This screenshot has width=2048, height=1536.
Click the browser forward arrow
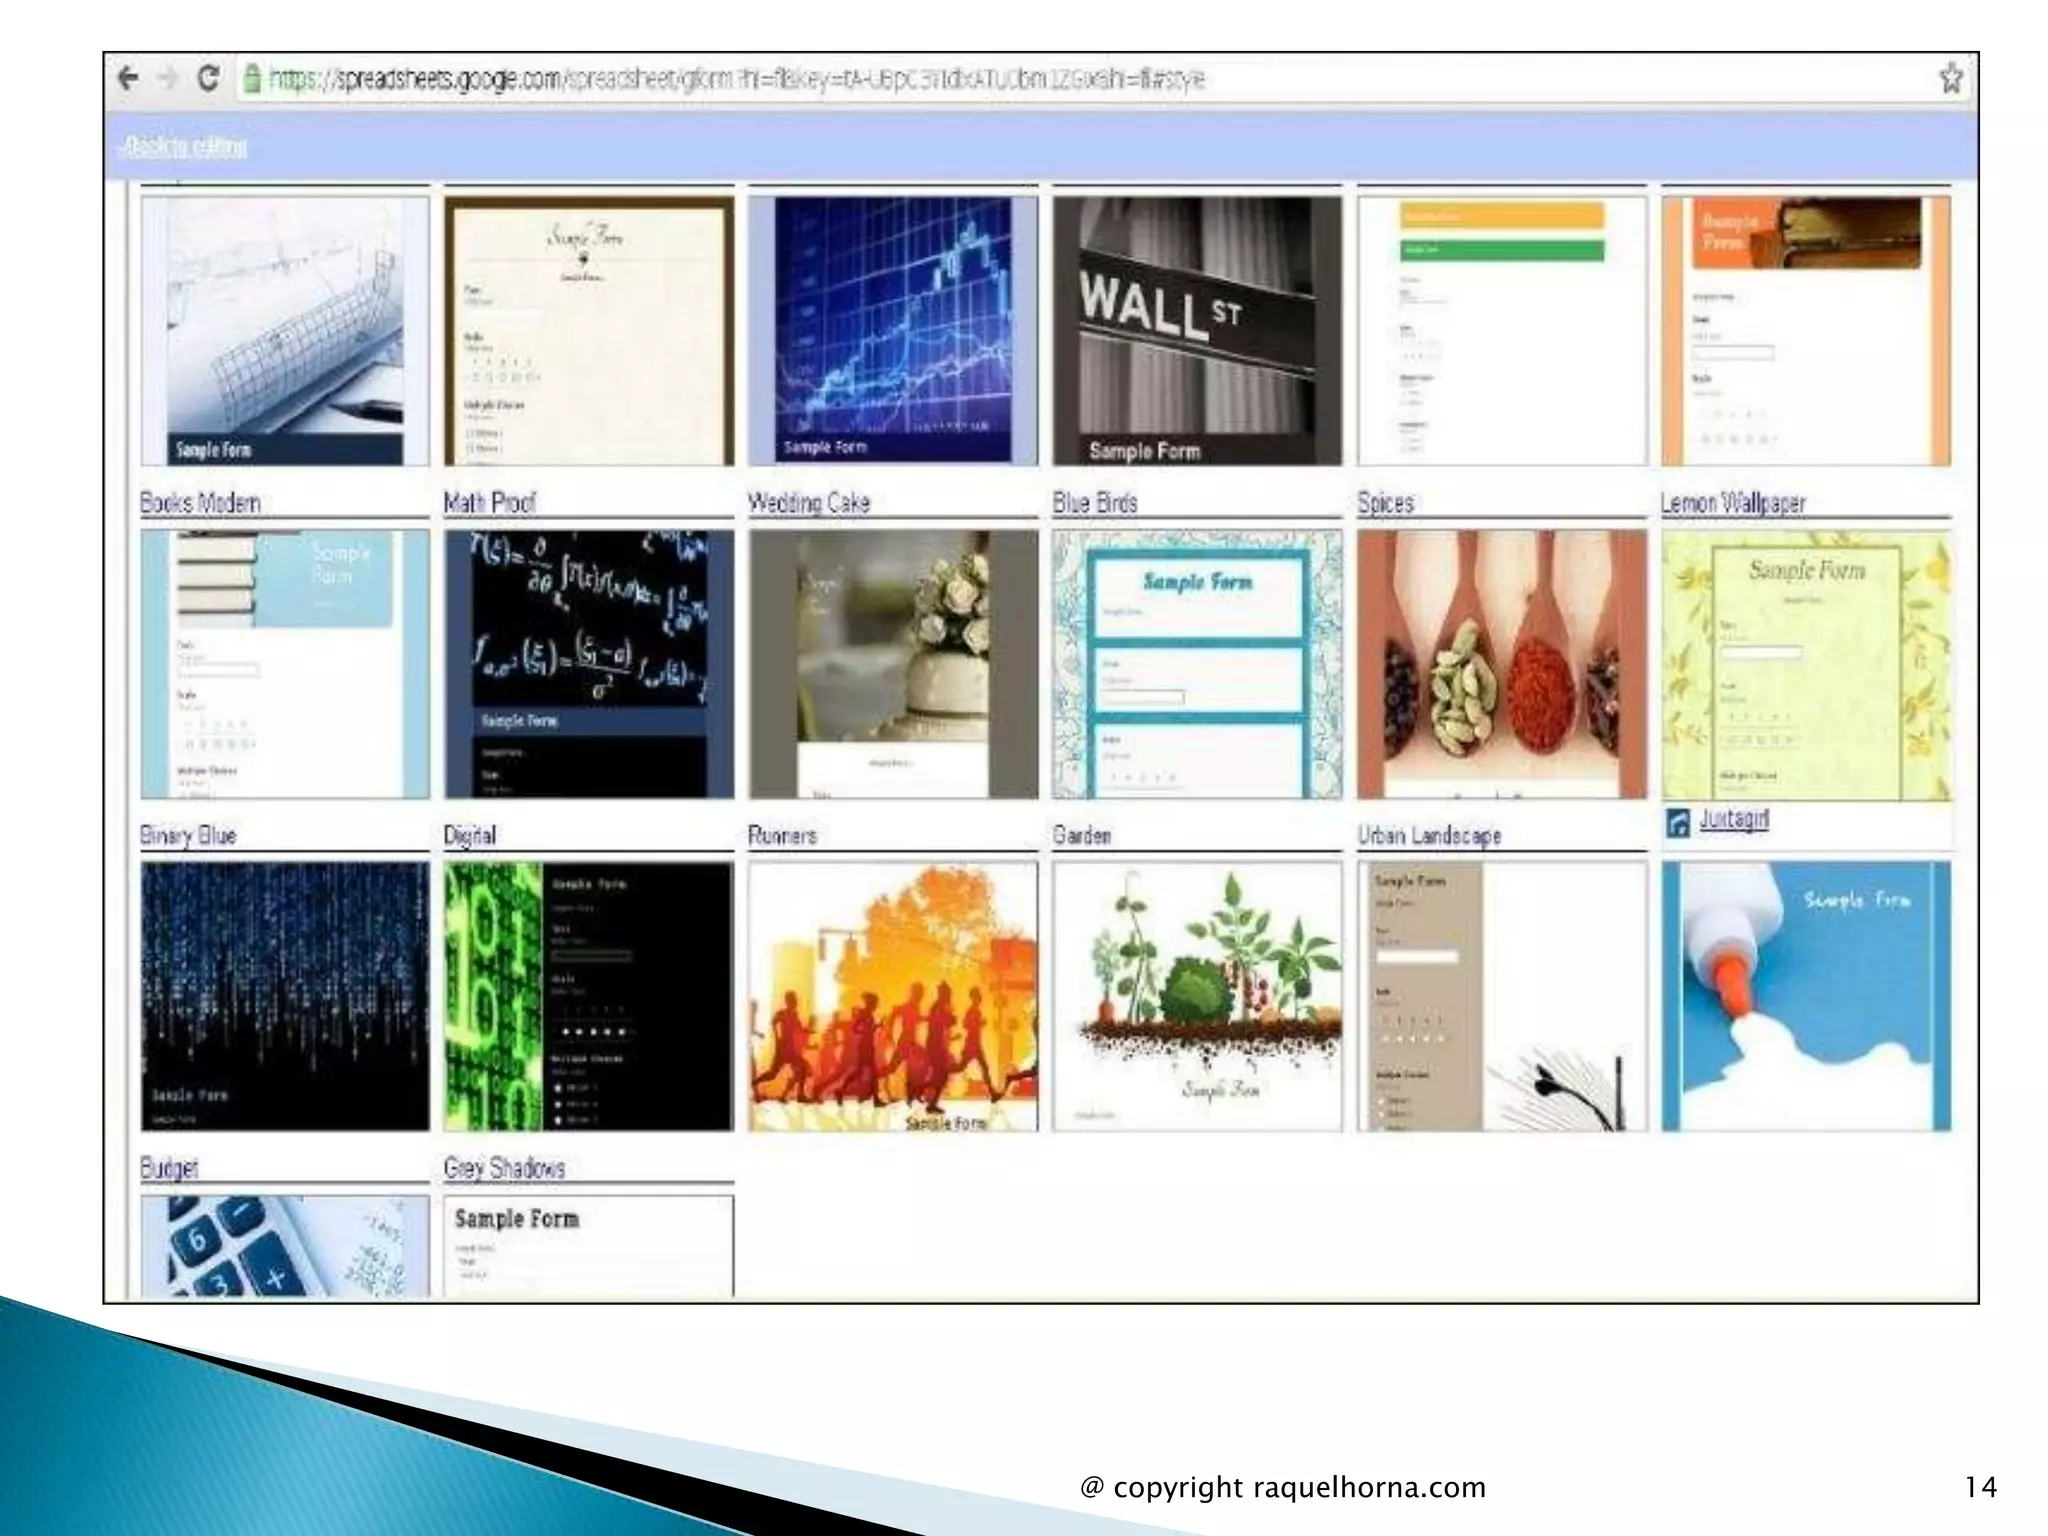click(x=167, y=78)
